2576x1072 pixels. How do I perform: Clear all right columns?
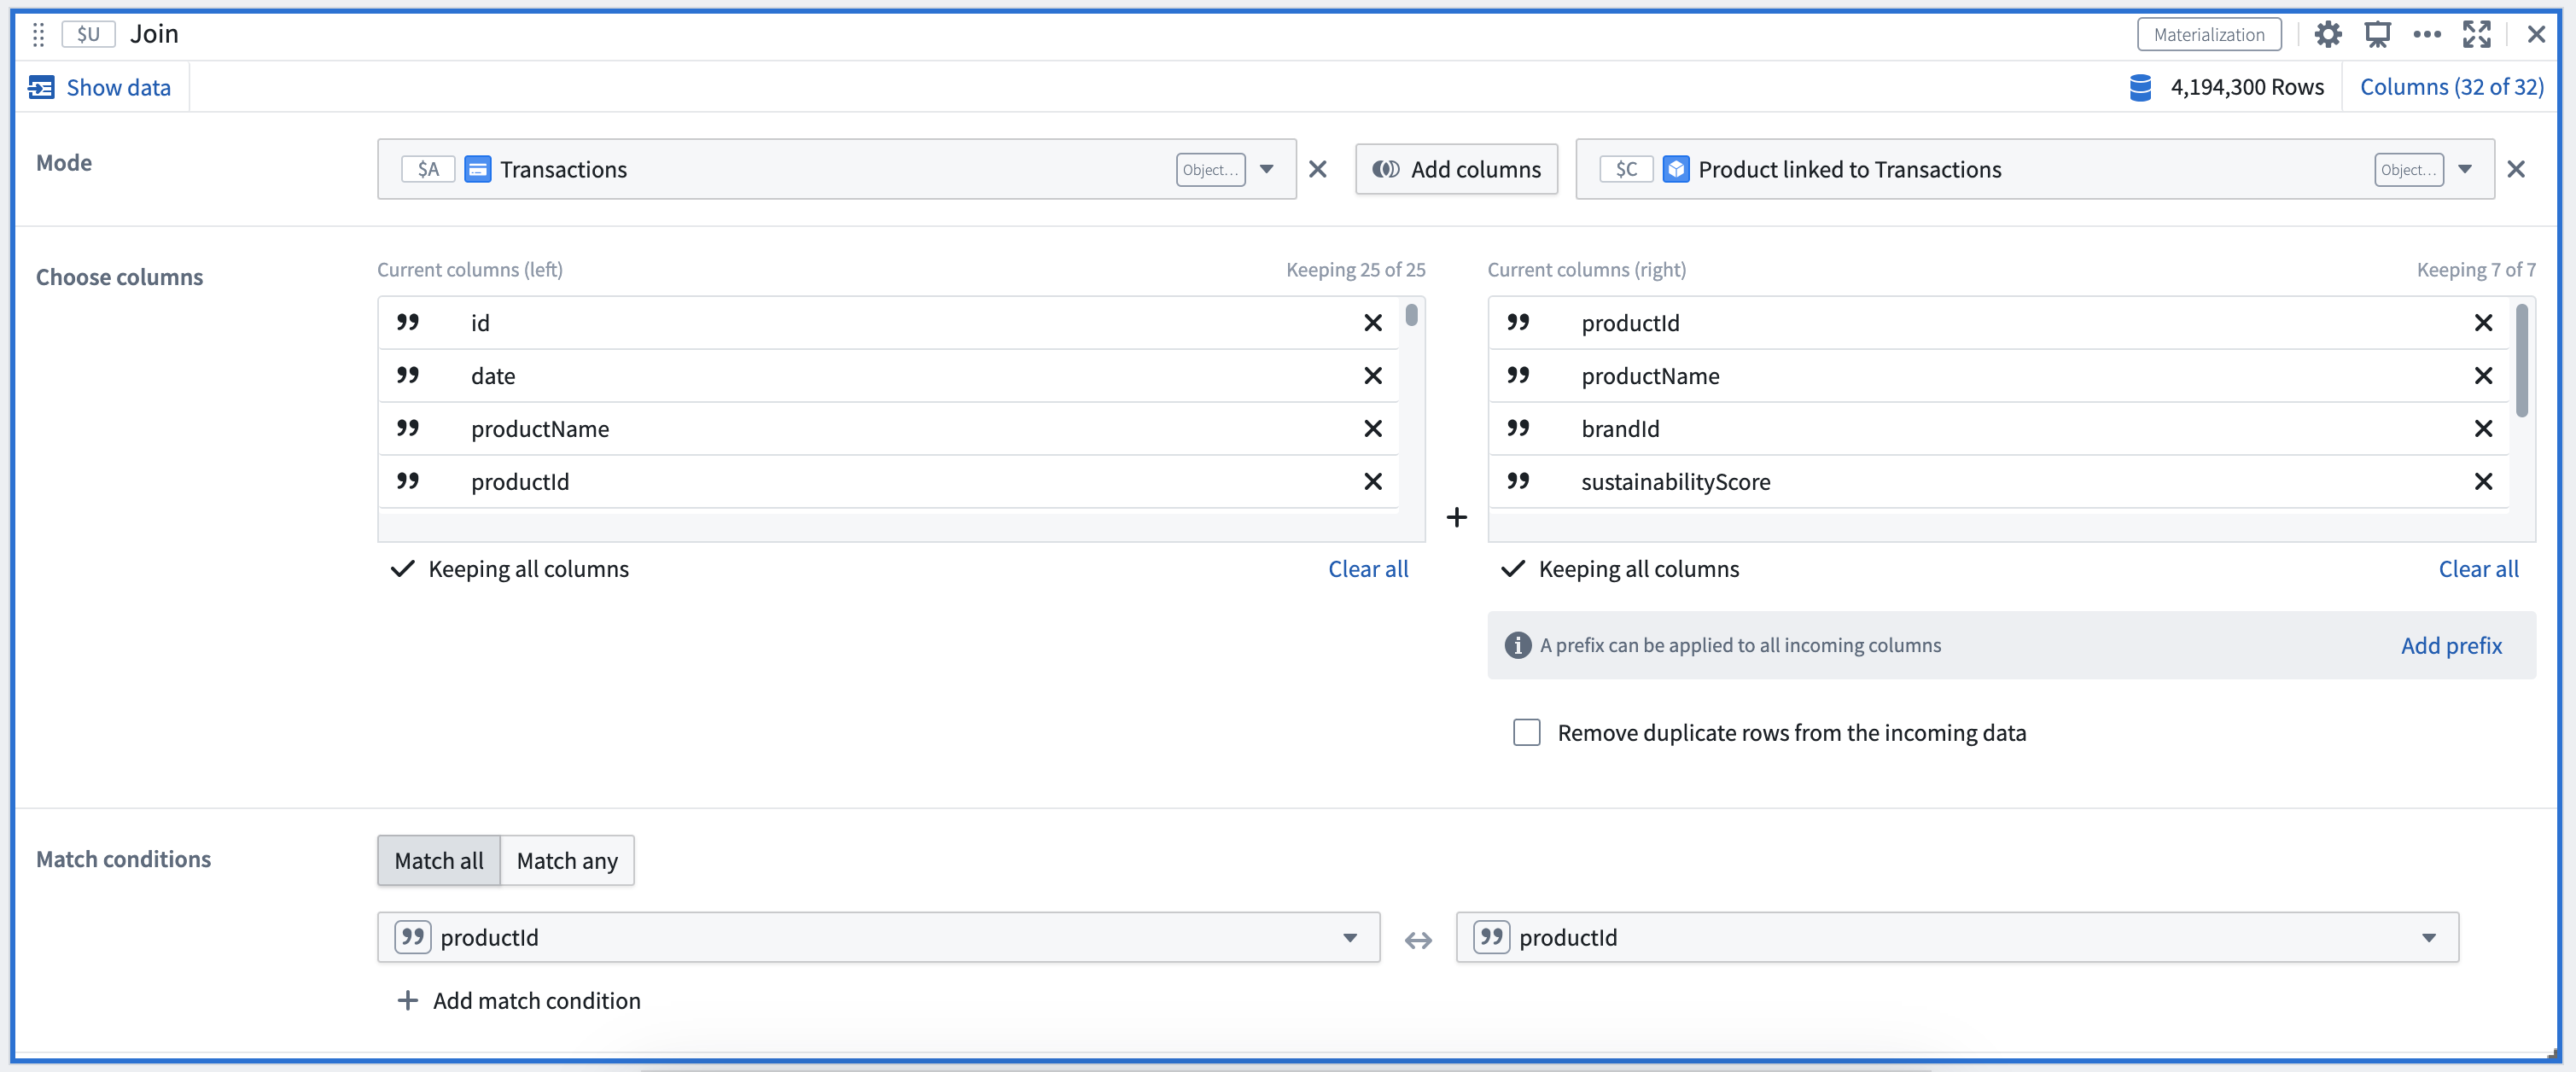(x=2477, y=569)
